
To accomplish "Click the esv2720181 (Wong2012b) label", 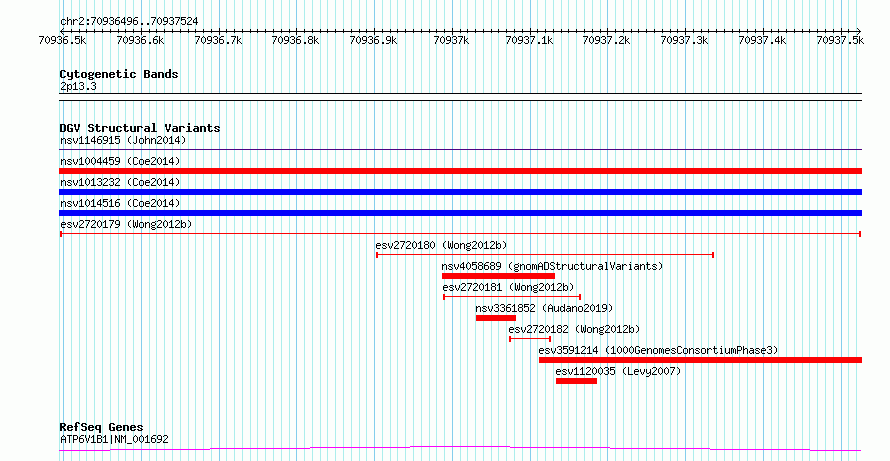I will tap(509, 287).
